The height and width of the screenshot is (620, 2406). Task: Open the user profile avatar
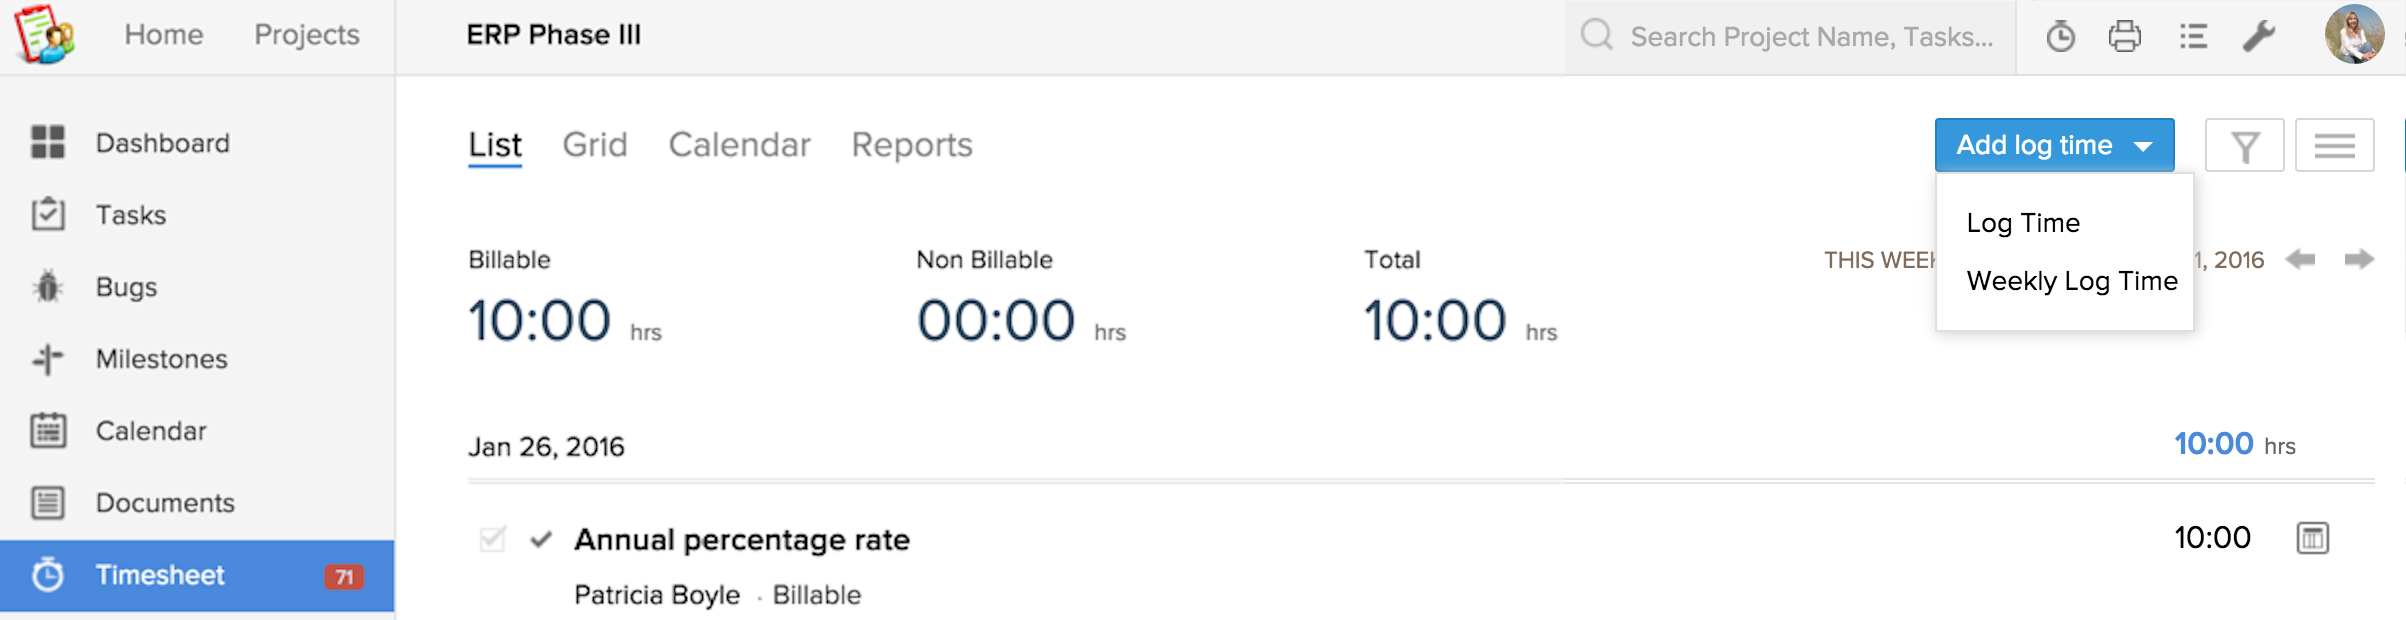click(2354, 35)
